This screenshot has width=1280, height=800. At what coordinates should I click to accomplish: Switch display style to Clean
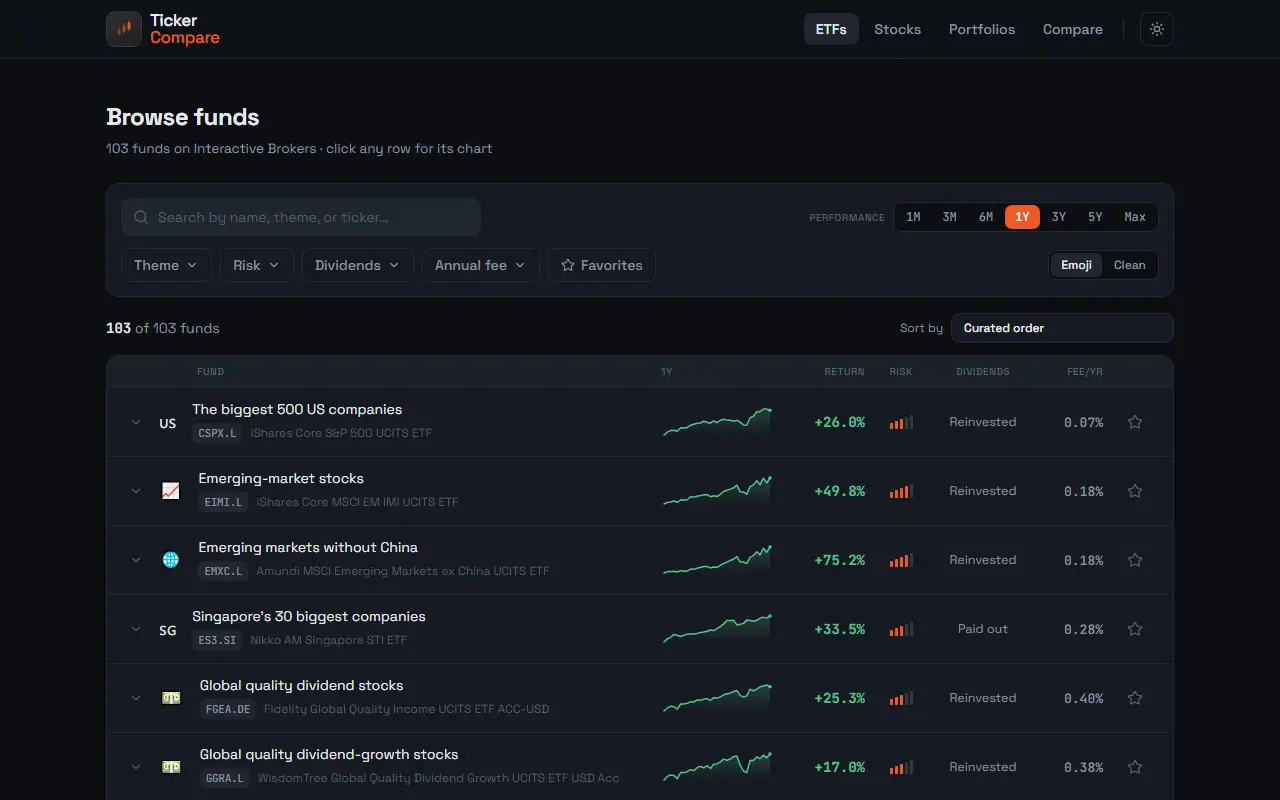1129,265
